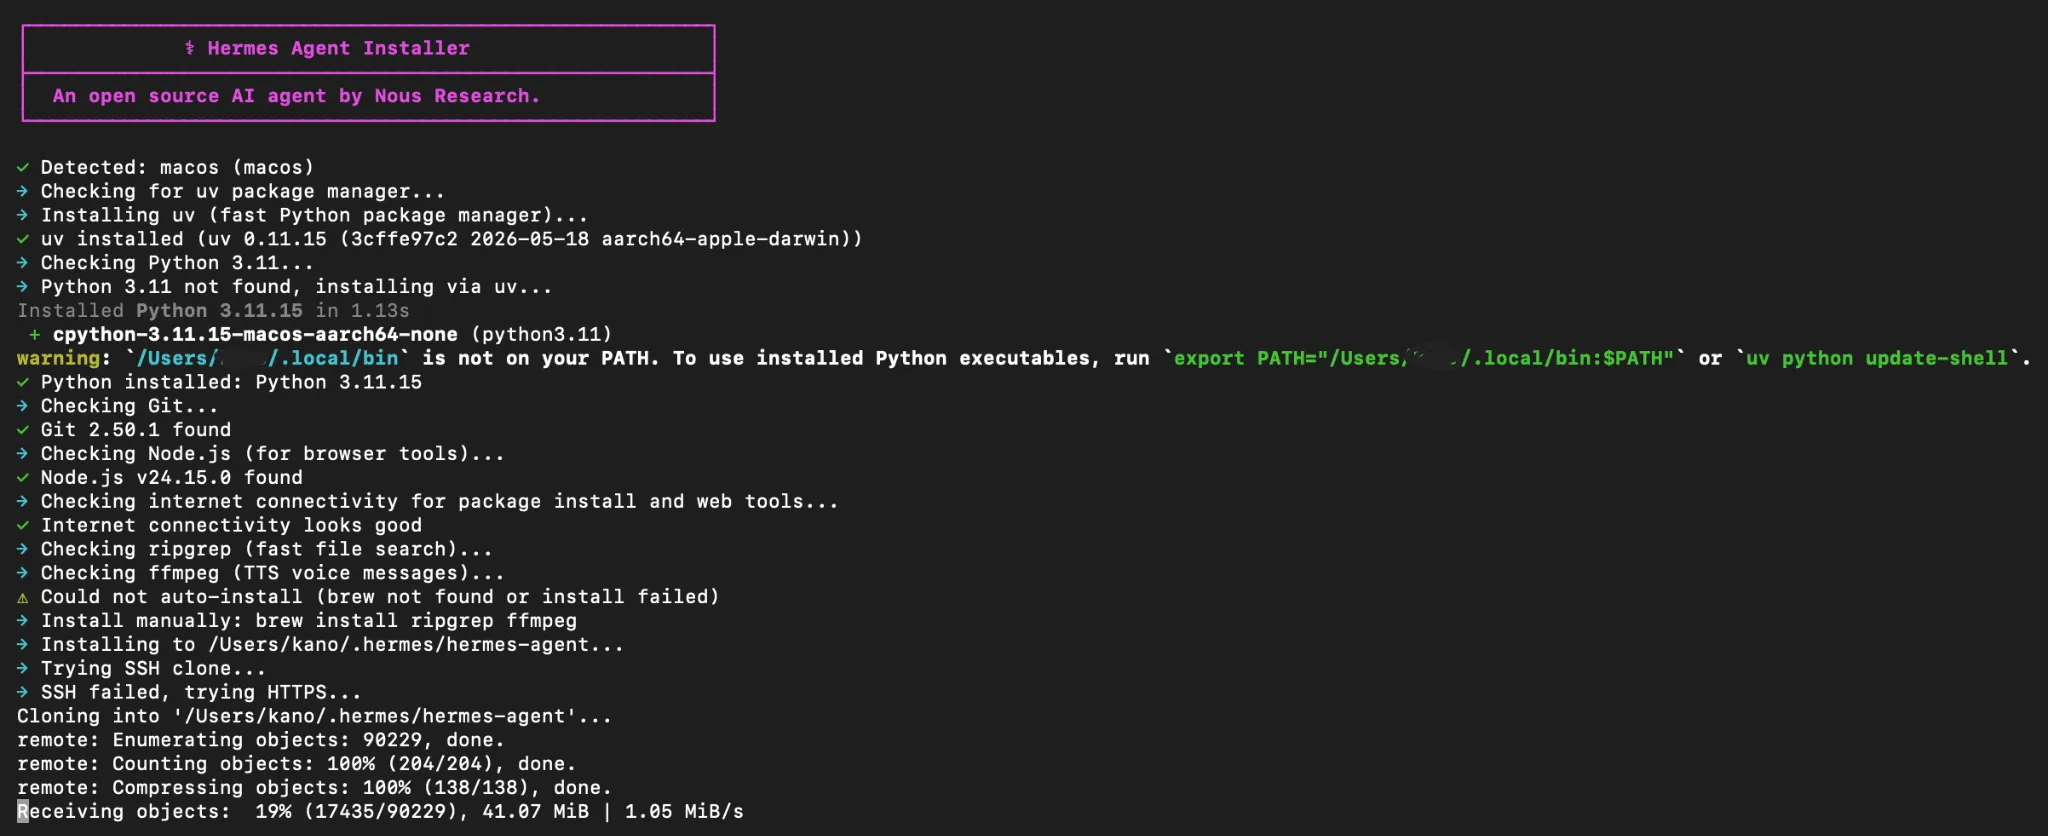Click the 'Checking Git...' line
Viewport: 2048px width, 836px height.
click(x=117, y=406)
